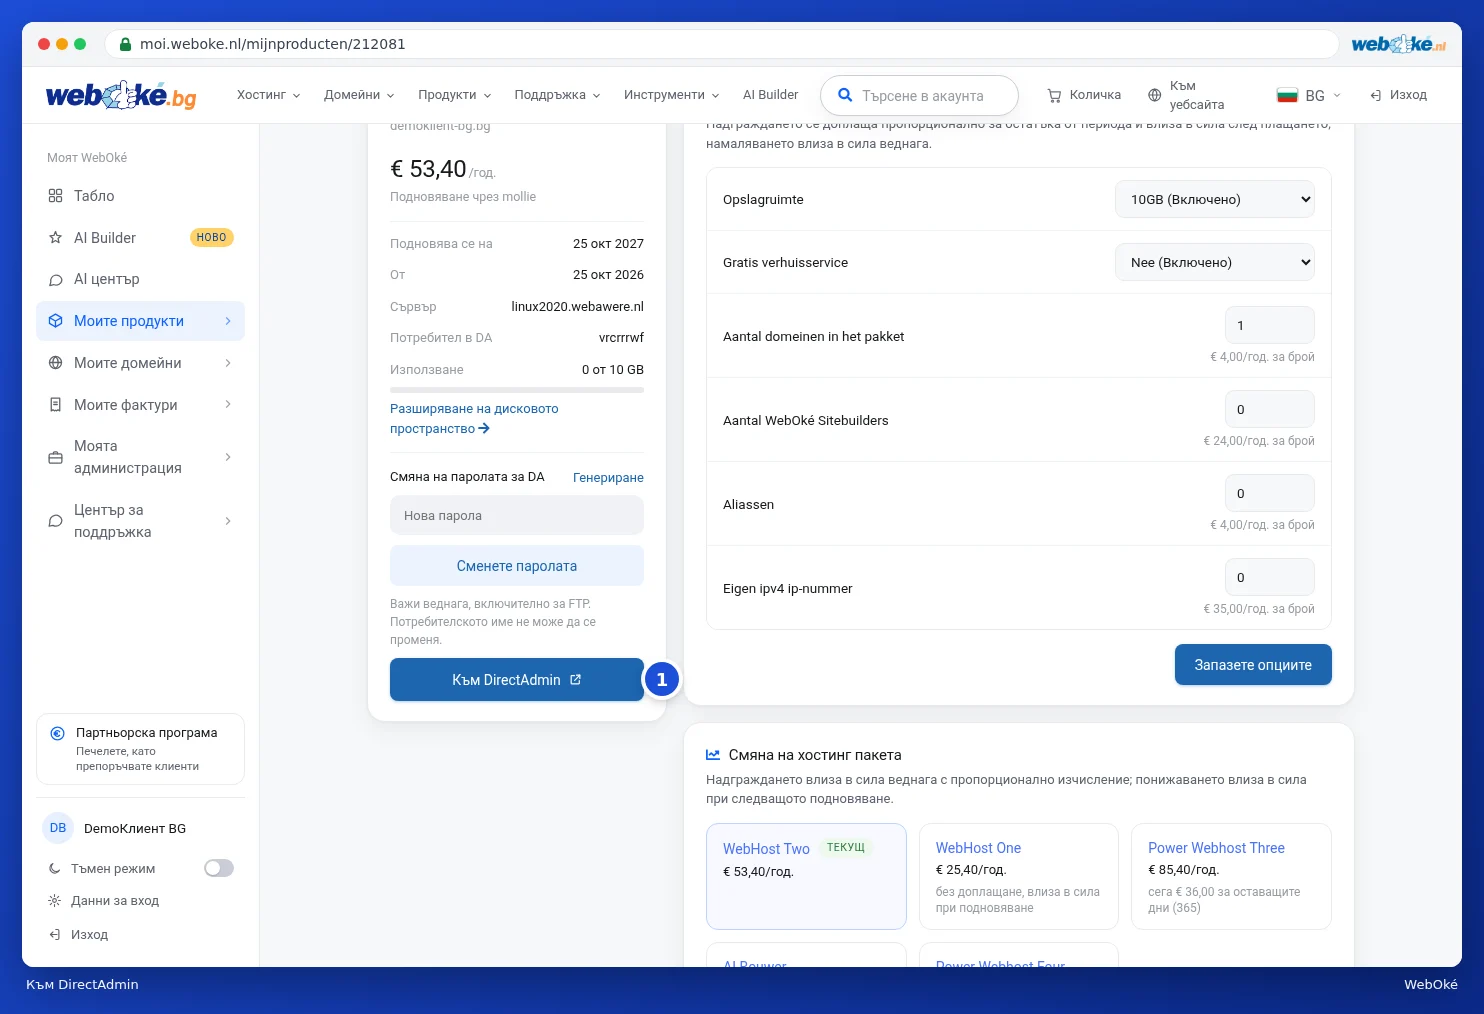The height and width of the screenshot is (1014, 1484).
Task: Click the Сменете паролата button
Action: [517, 566]
